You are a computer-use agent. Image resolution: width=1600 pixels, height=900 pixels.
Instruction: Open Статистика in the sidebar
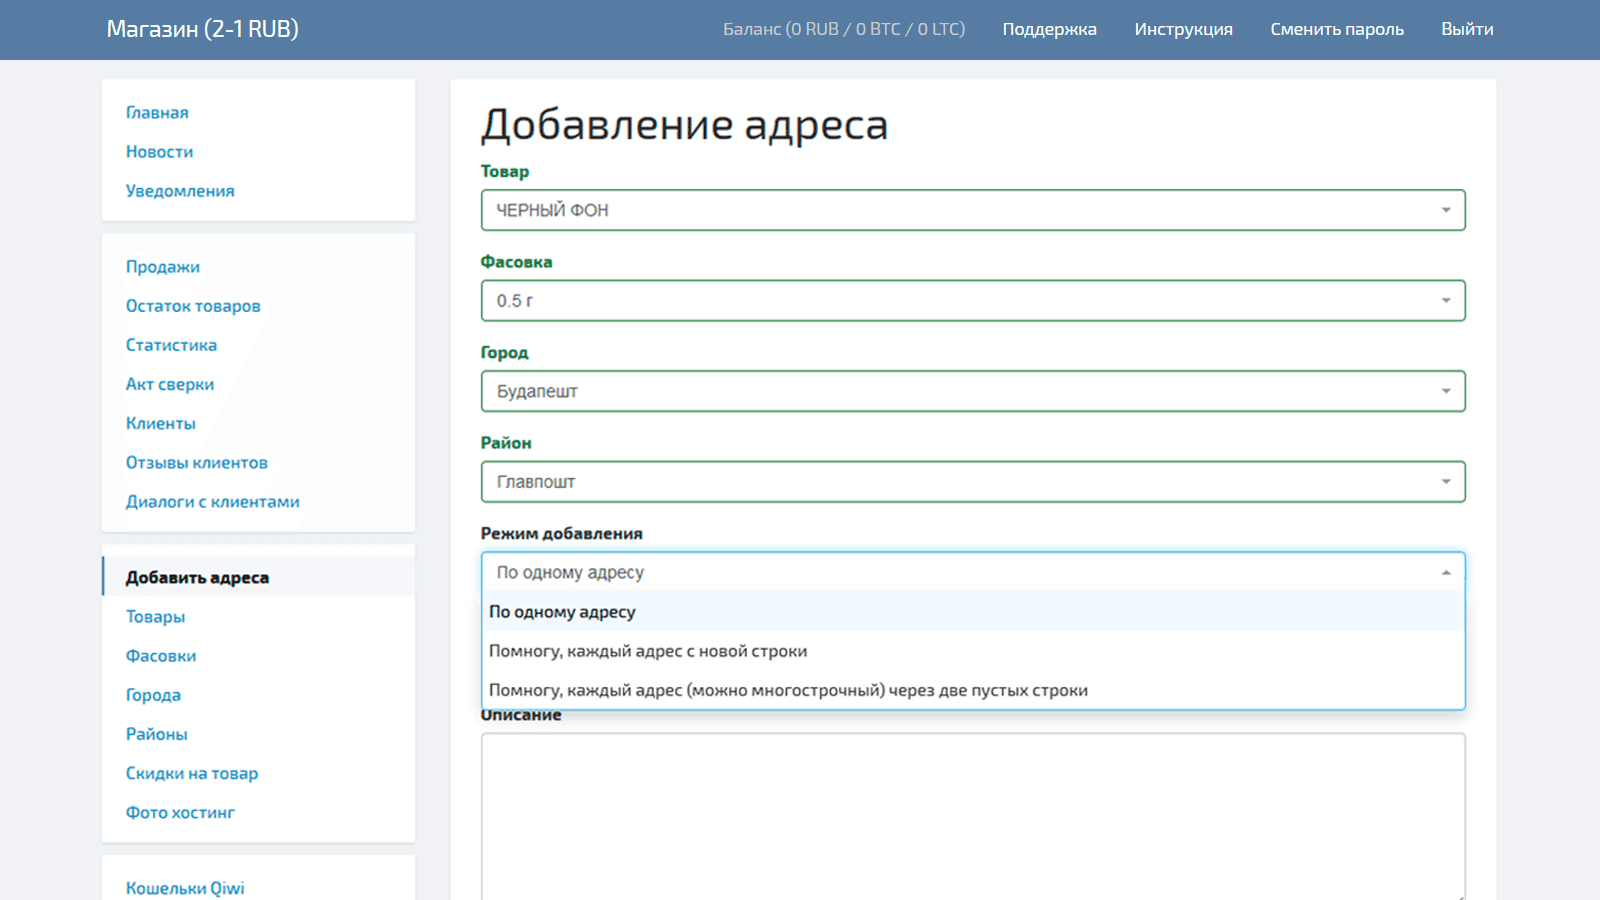tap(171, 345)
